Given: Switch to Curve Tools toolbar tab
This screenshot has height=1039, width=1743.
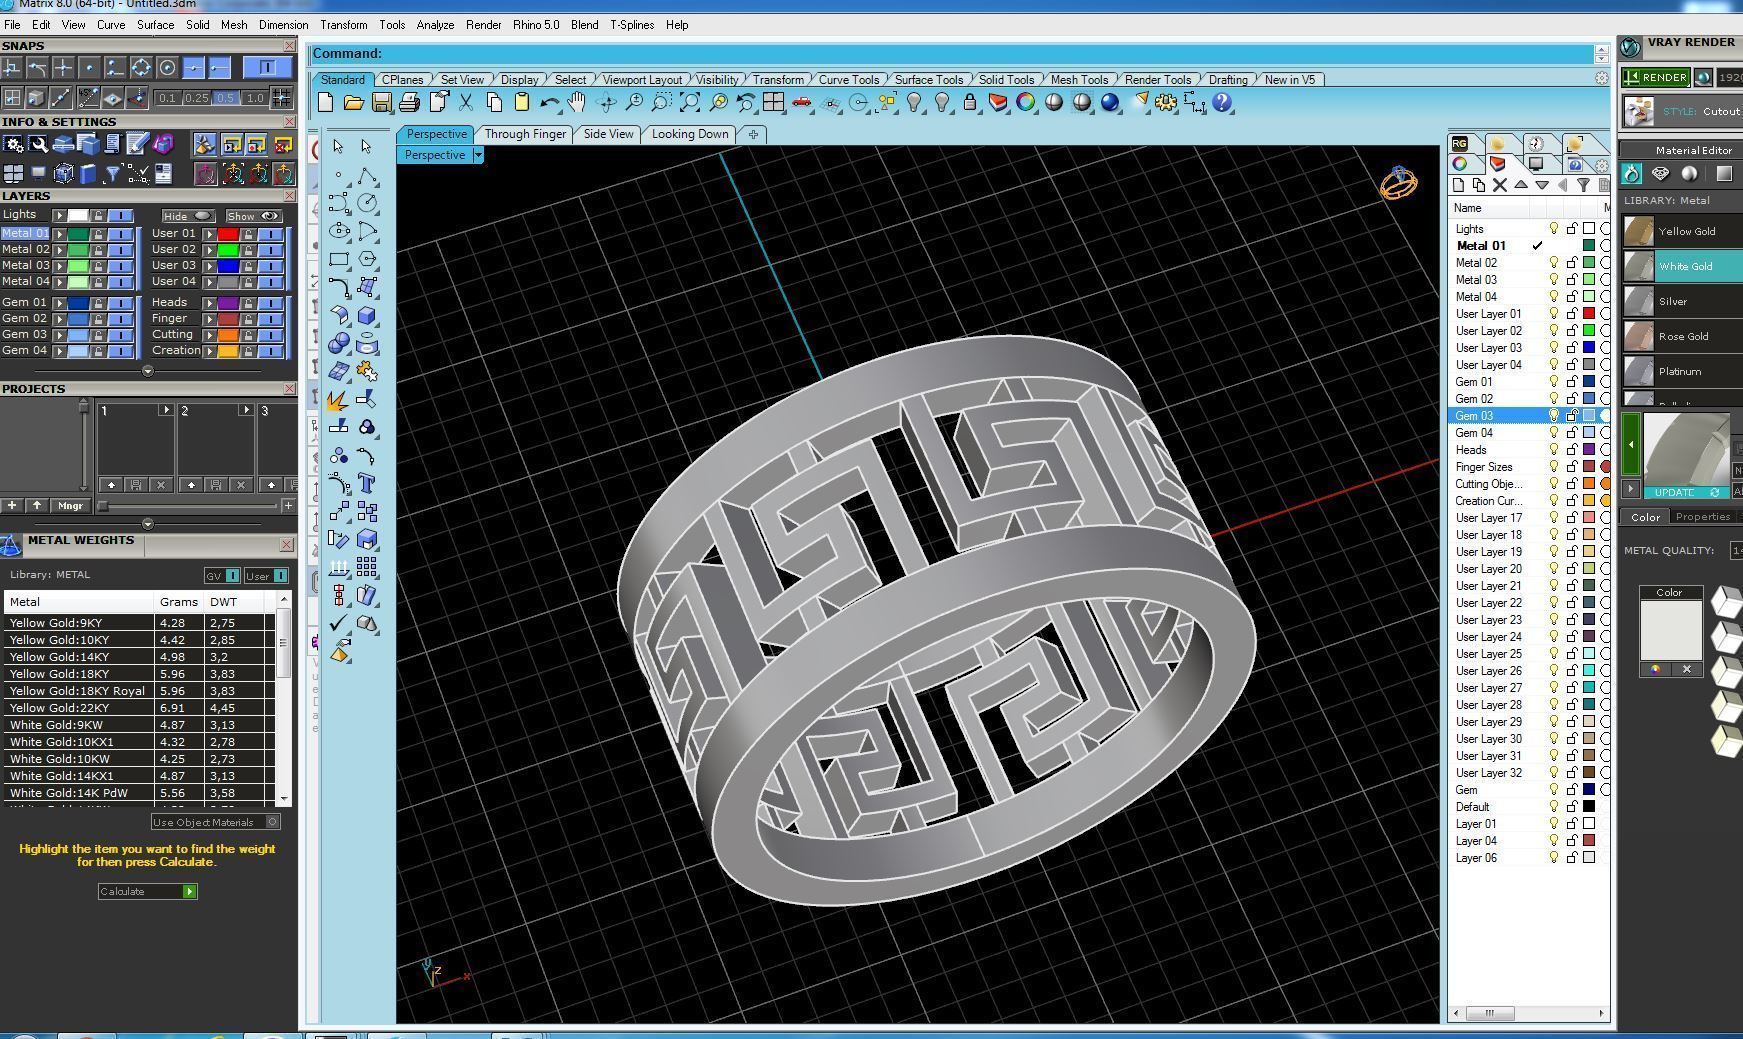Looking at the screenshot, I should (x=848, y=80).
